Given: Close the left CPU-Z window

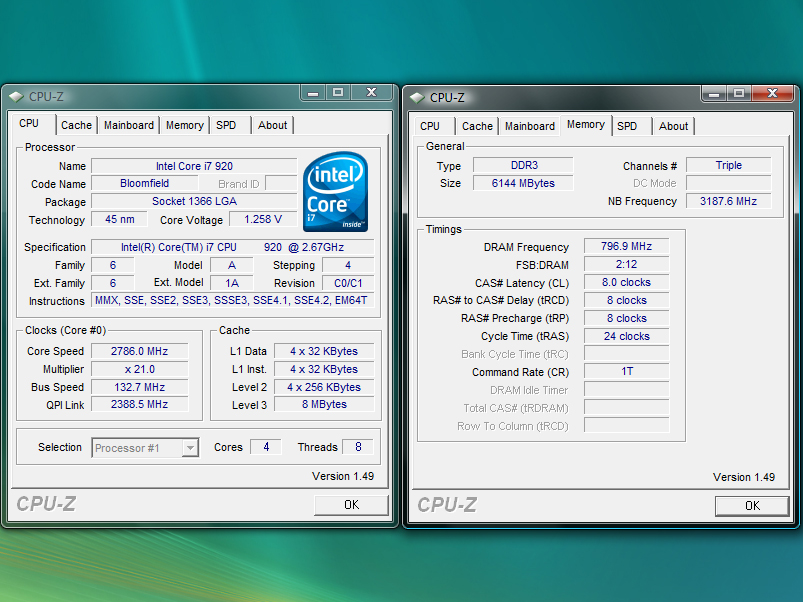Looking at the screenshot, I should pyautogui.click(x=372, y=93).
